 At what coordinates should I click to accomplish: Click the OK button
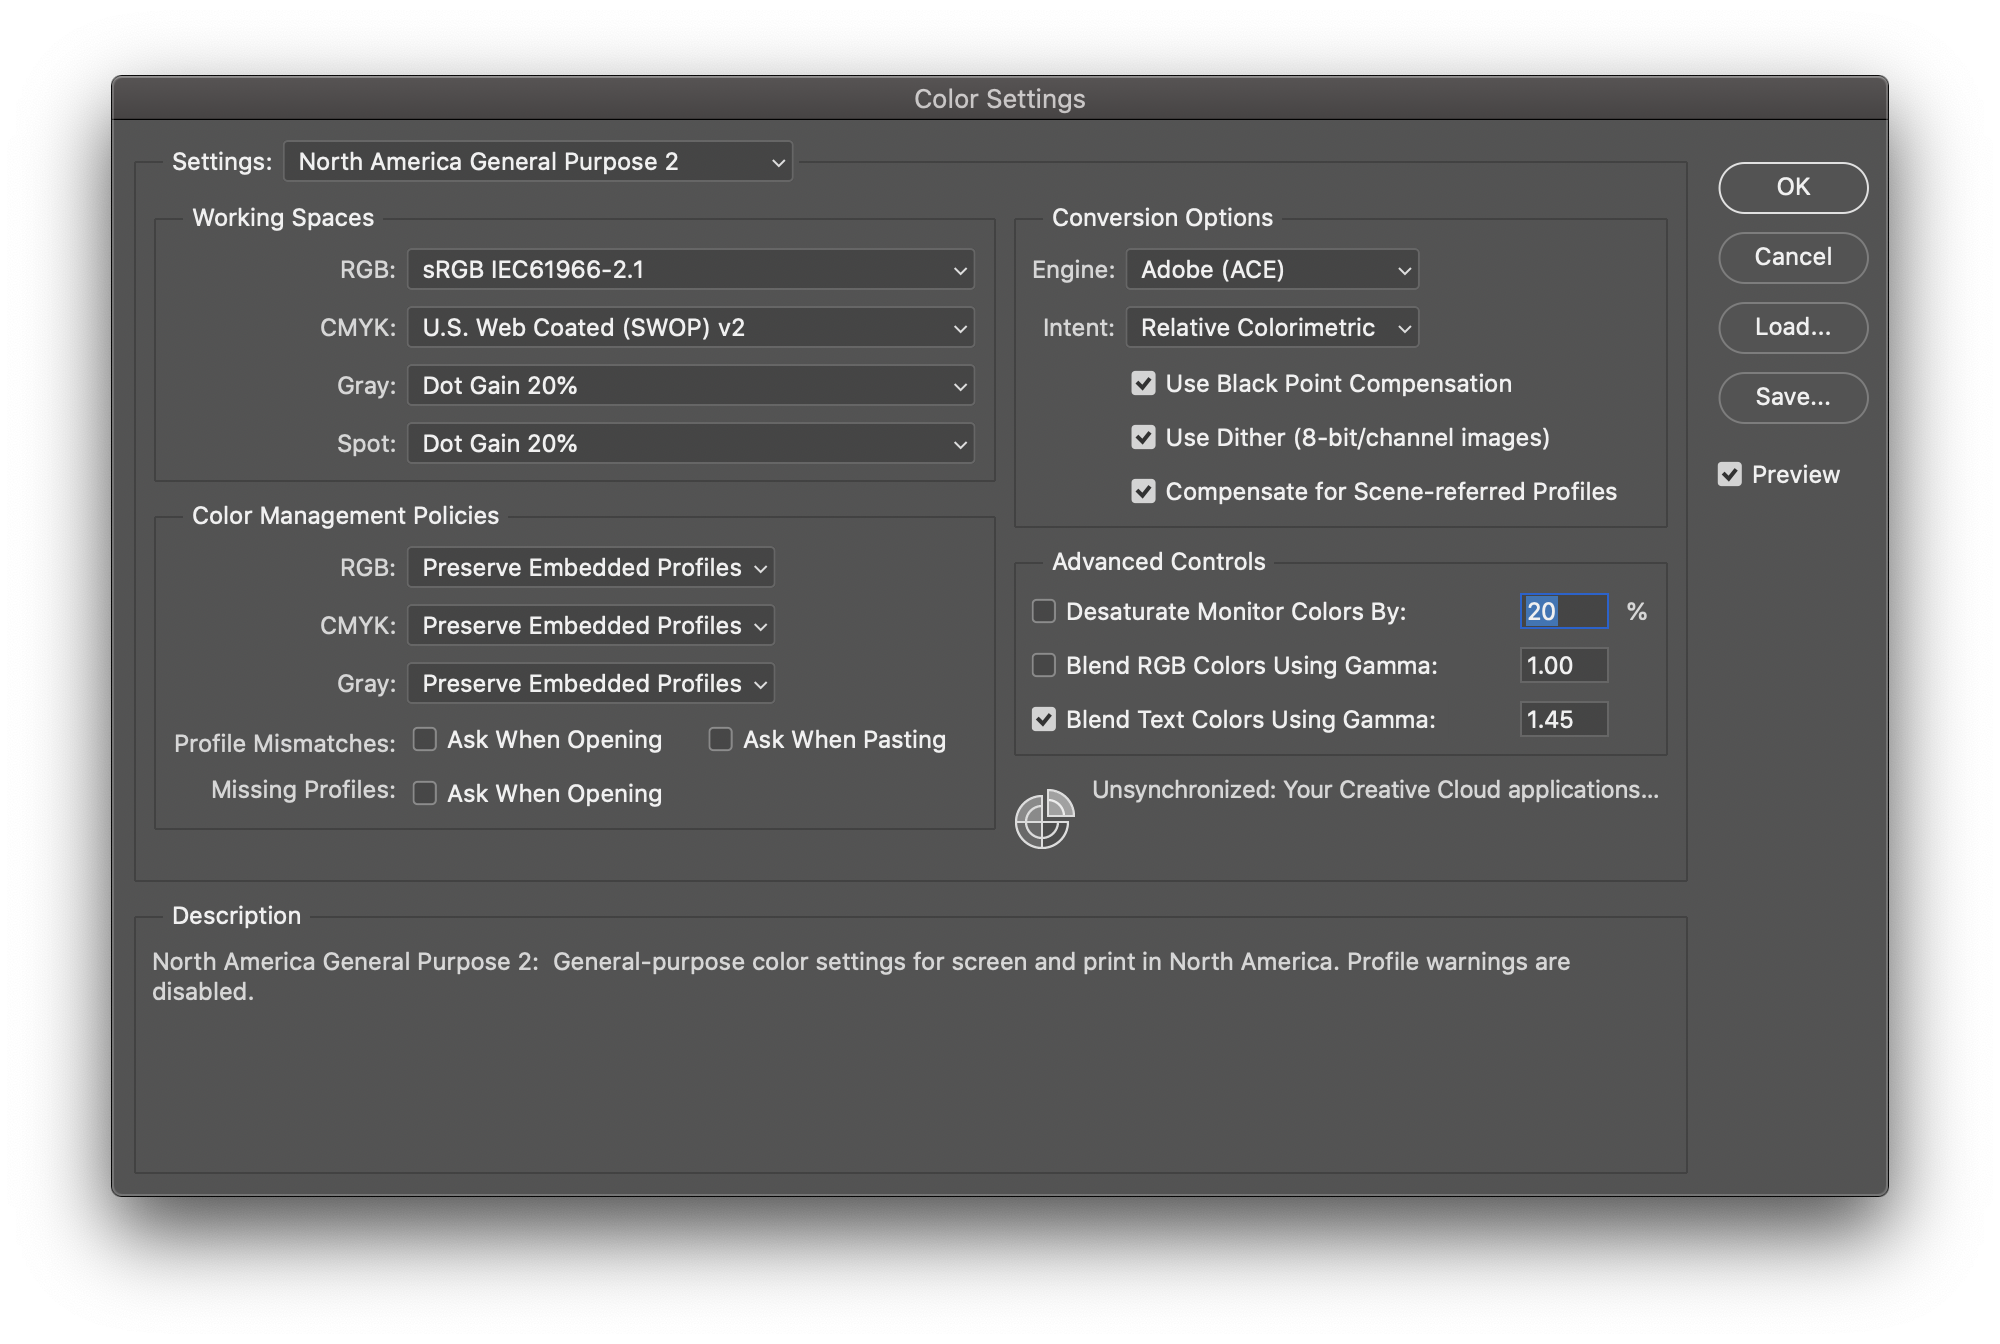[x=1792, y=187]
